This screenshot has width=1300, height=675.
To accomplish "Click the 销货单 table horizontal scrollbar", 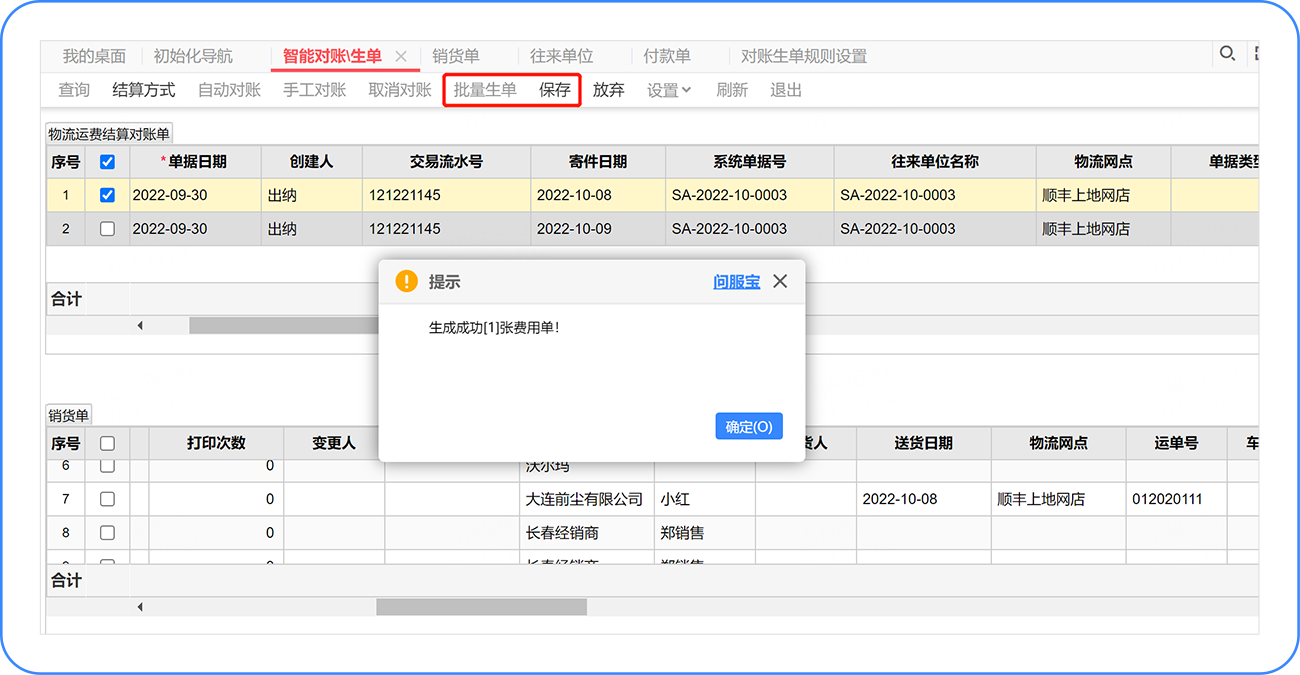I will coord(481,607).
